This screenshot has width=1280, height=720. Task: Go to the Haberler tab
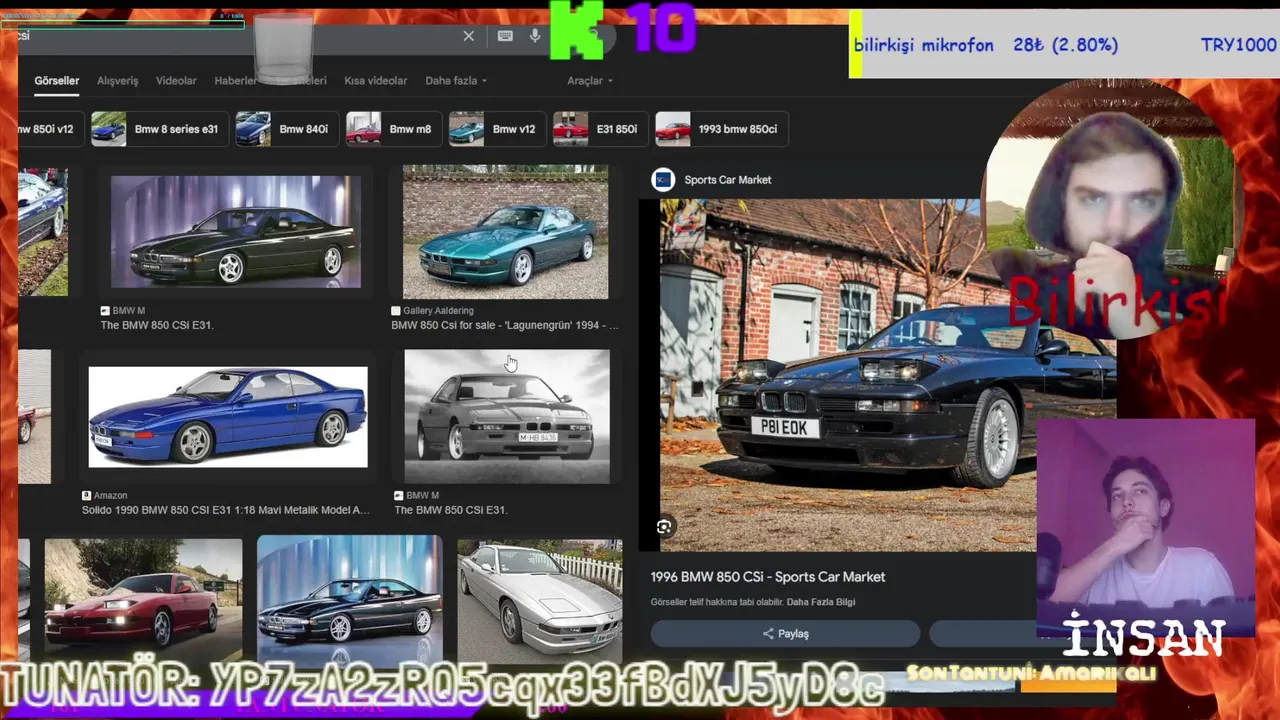235,81
